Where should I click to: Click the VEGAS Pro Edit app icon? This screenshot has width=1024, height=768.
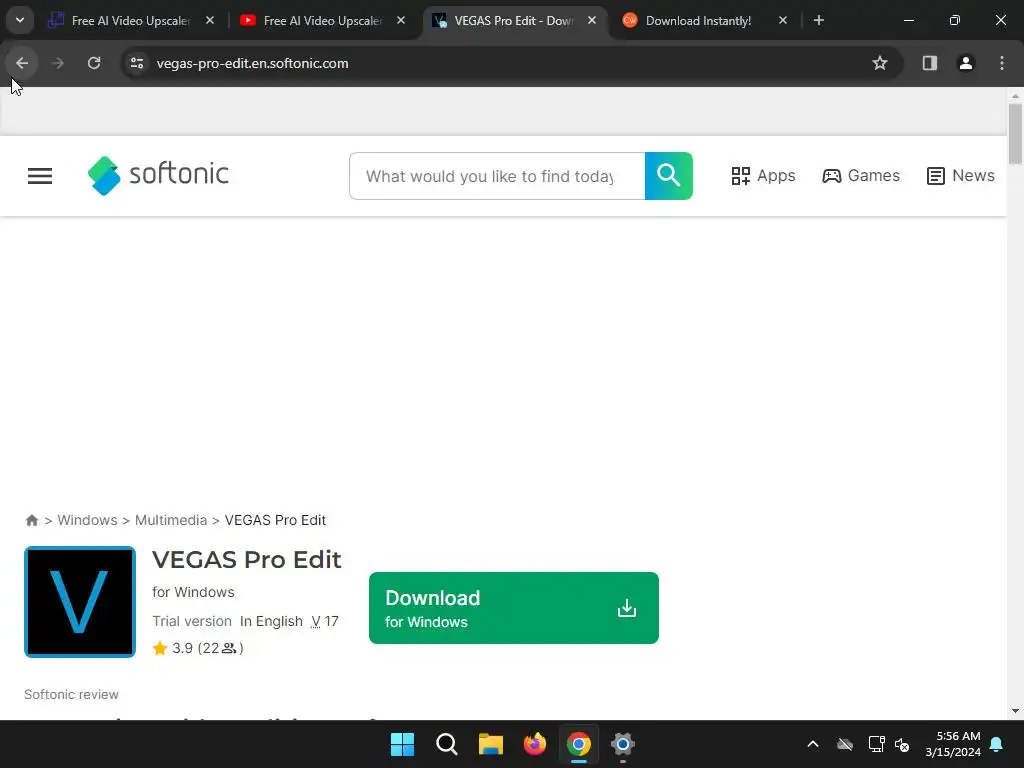[x=80, y=602]
